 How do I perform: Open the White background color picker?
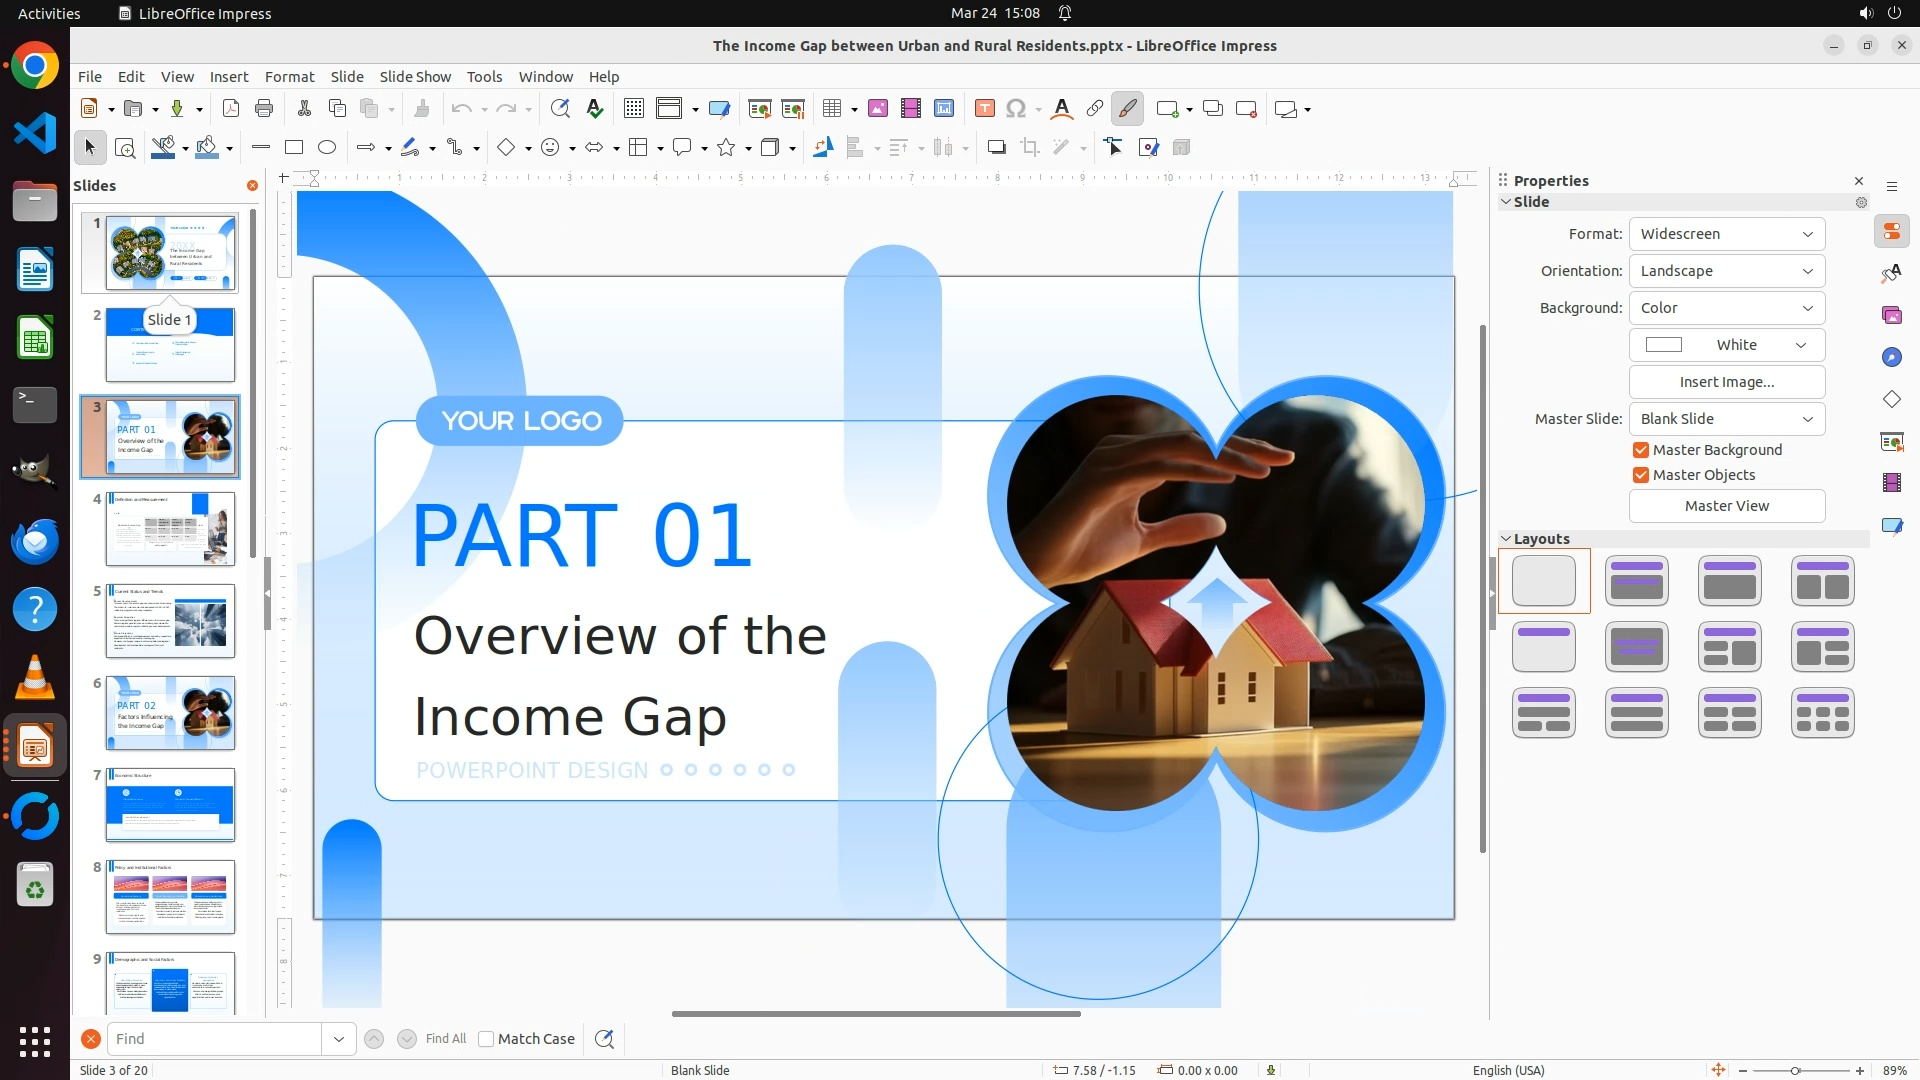pos(1726,345)
